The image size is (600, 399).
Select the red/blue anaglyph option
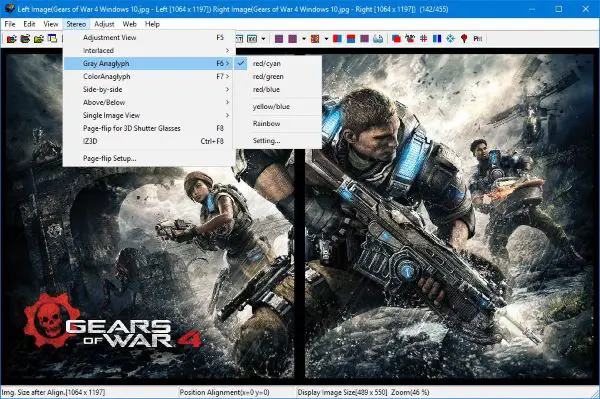pyautogui.click(x=278, y=90)
